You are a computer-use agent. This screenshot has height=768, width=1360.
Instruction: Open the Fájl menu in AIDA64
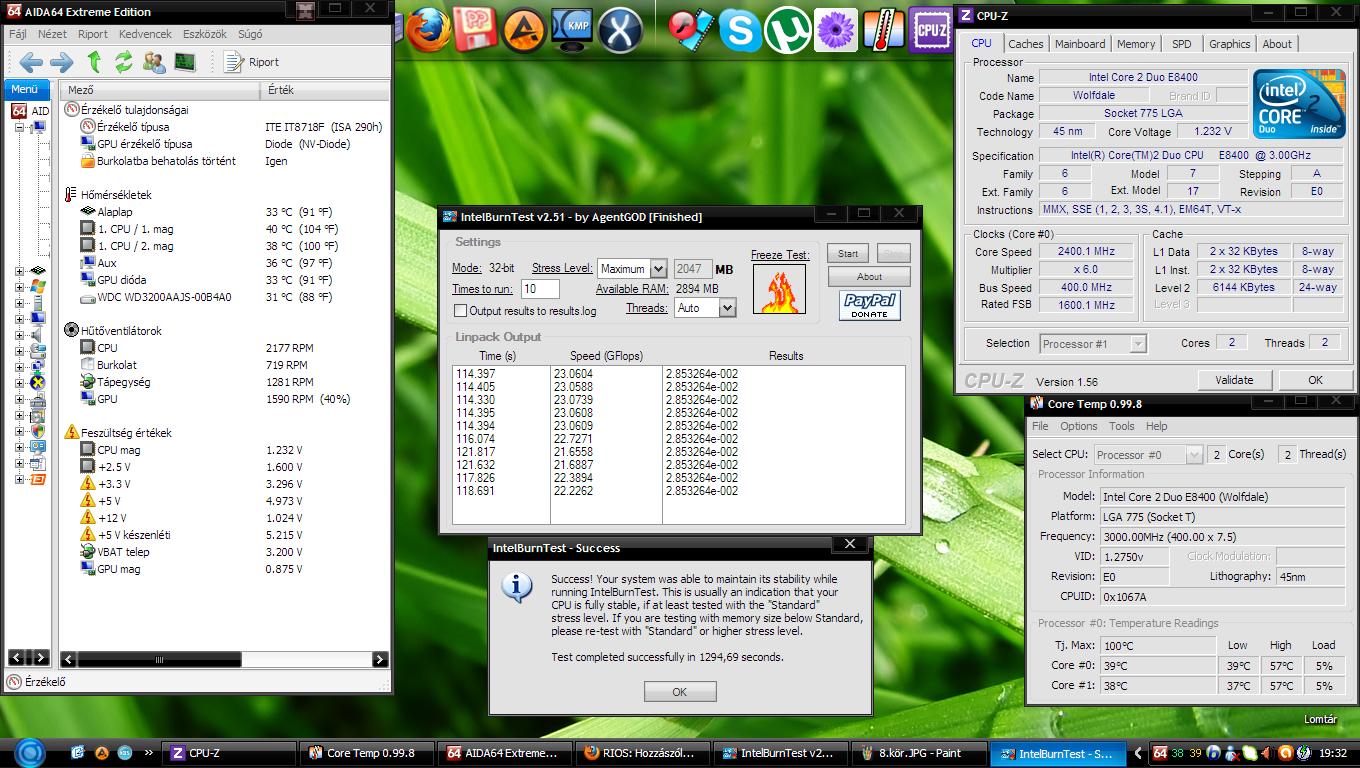(x=18, y=34)
